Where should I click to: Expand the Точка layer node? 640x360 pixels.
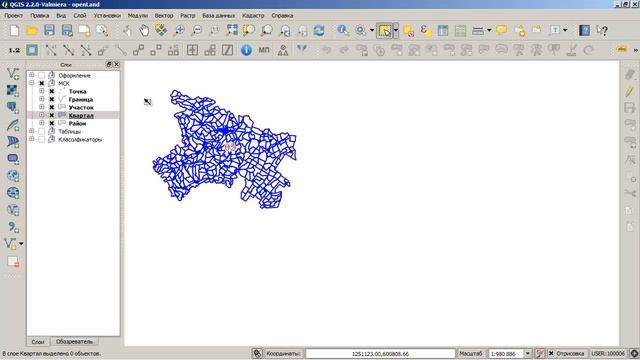(x=42, y=91)
